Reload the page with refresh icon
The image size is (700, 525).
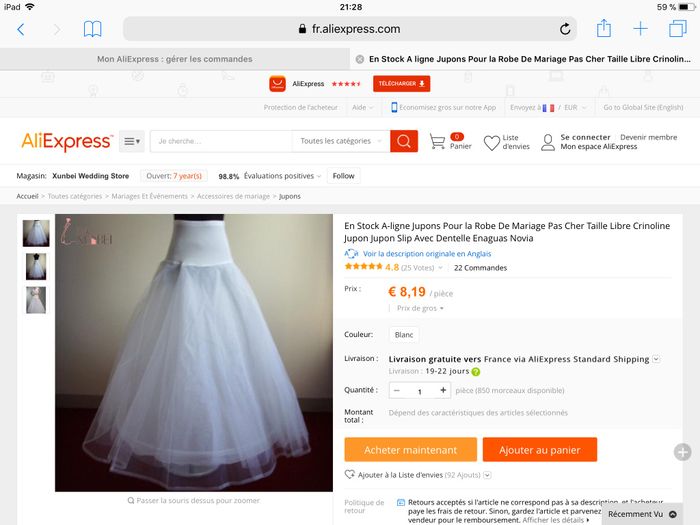tap(565, 29)
